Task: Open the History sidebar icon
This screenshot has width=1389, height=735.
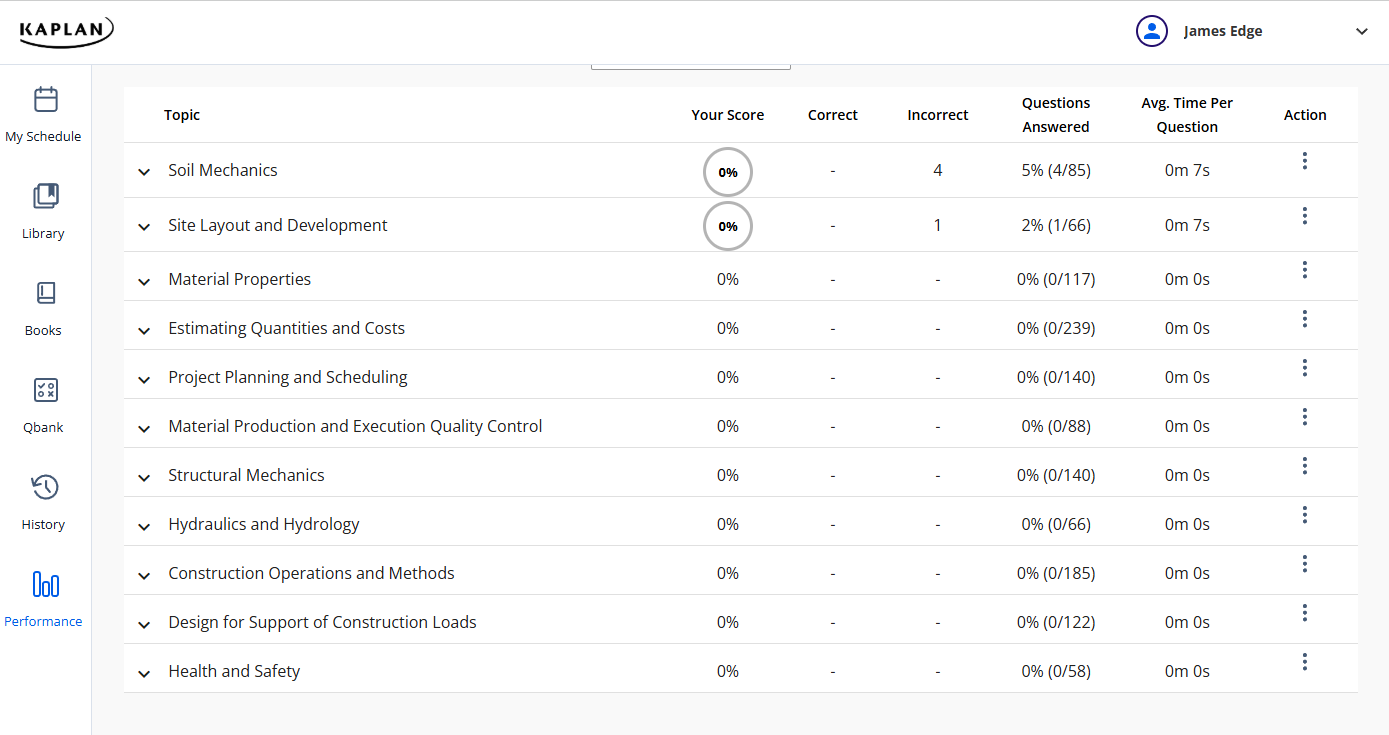Action: coord(45,487)
